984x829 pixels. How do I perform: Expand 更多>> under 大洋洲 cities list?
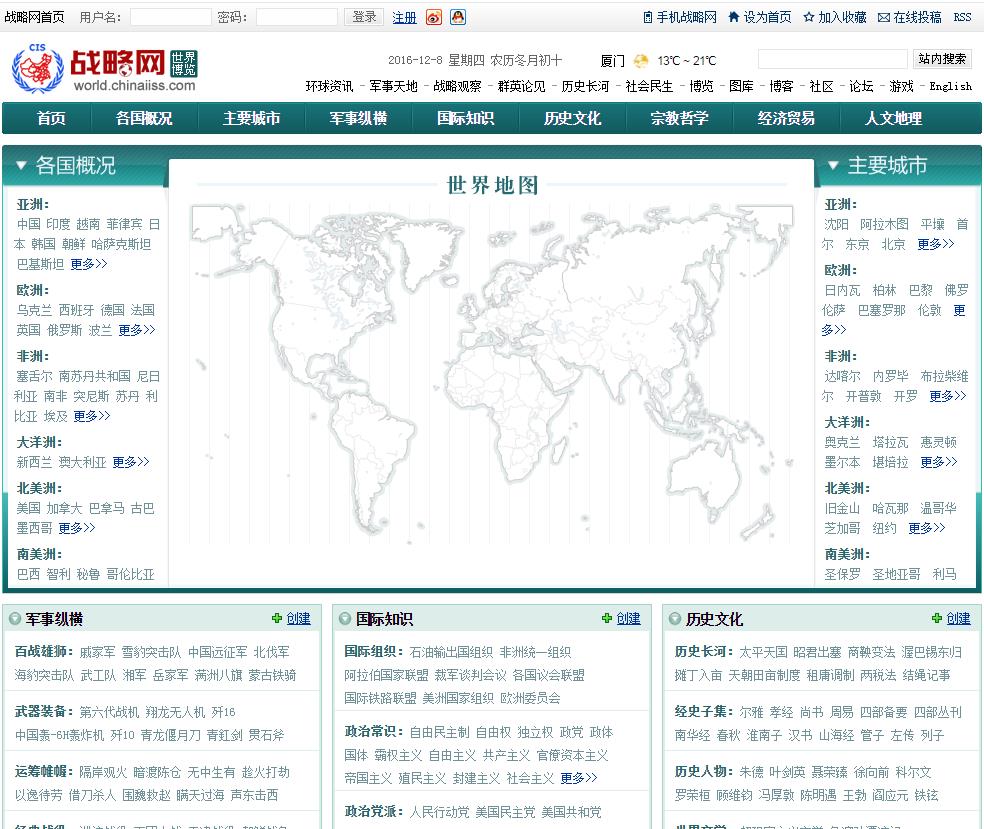[938, 462]
